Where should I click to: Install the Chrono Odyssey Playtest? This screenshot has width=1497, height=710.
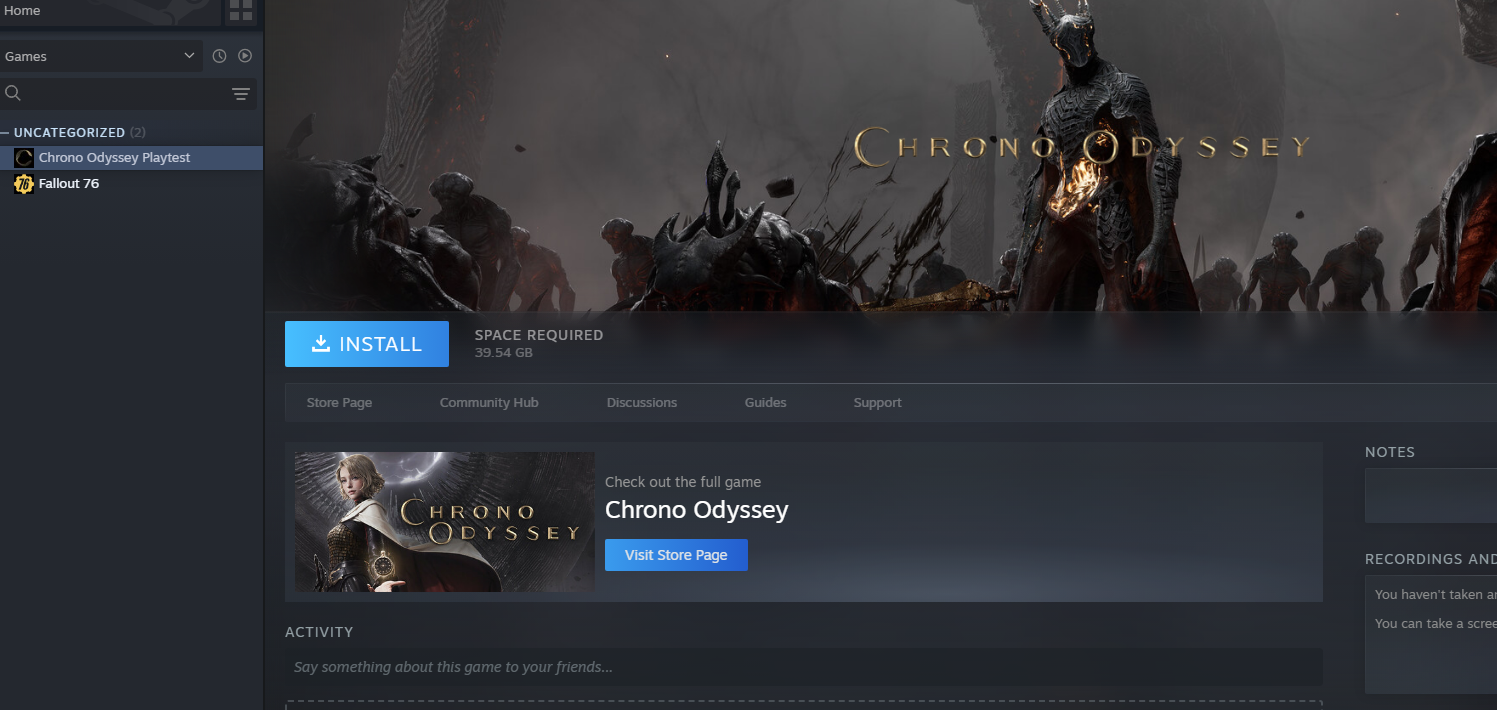click(366, 344)
